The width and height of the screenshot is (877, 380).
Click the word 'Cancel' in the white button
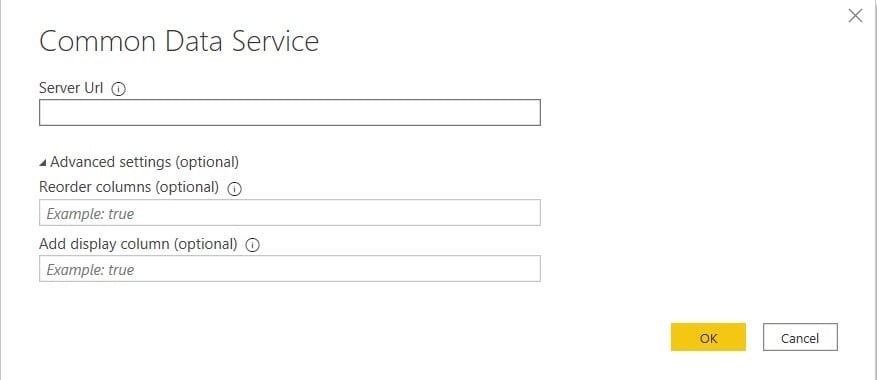click(x=800, y=338)
